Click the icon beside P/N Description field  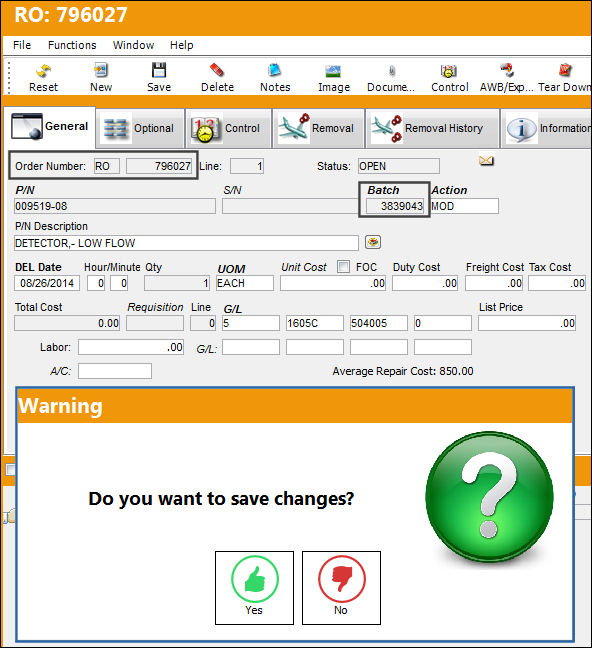coord(373,242)
